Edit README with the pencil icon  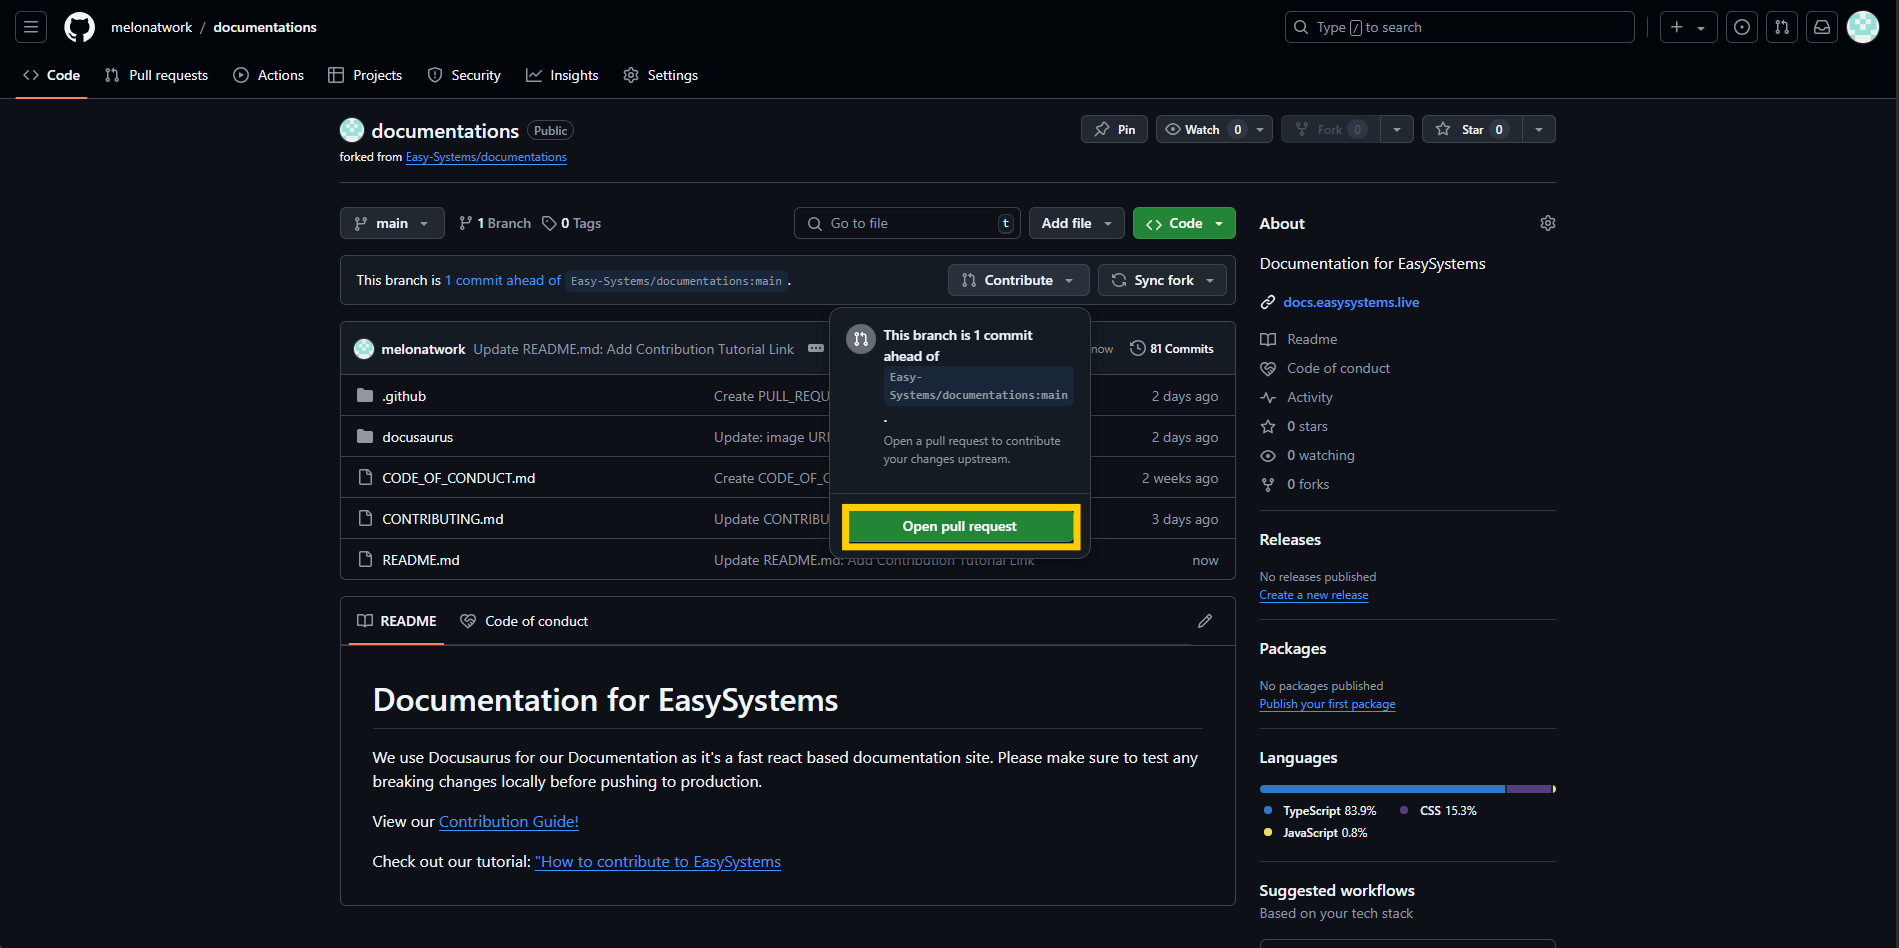click(1204, 621)
